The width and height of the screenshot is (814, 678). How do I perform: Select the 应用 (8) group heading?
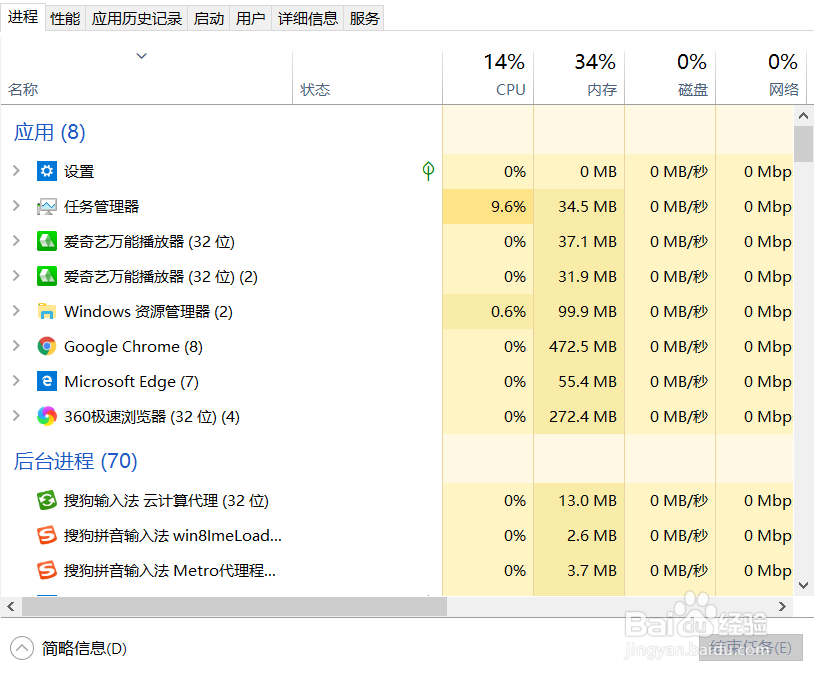coord(49,132)
